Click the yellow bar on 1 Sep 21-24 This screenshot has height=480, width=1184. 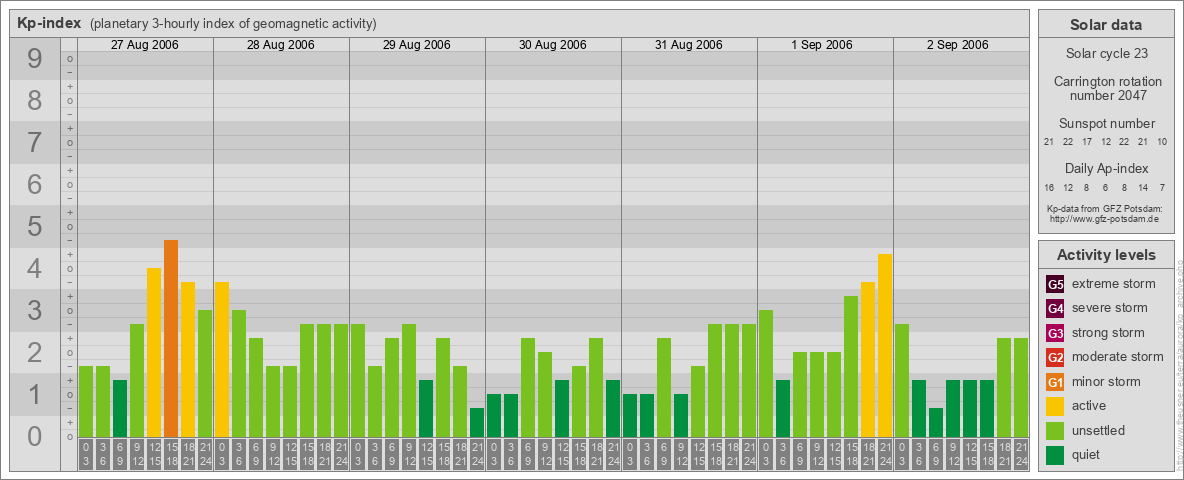click(885, 345)
